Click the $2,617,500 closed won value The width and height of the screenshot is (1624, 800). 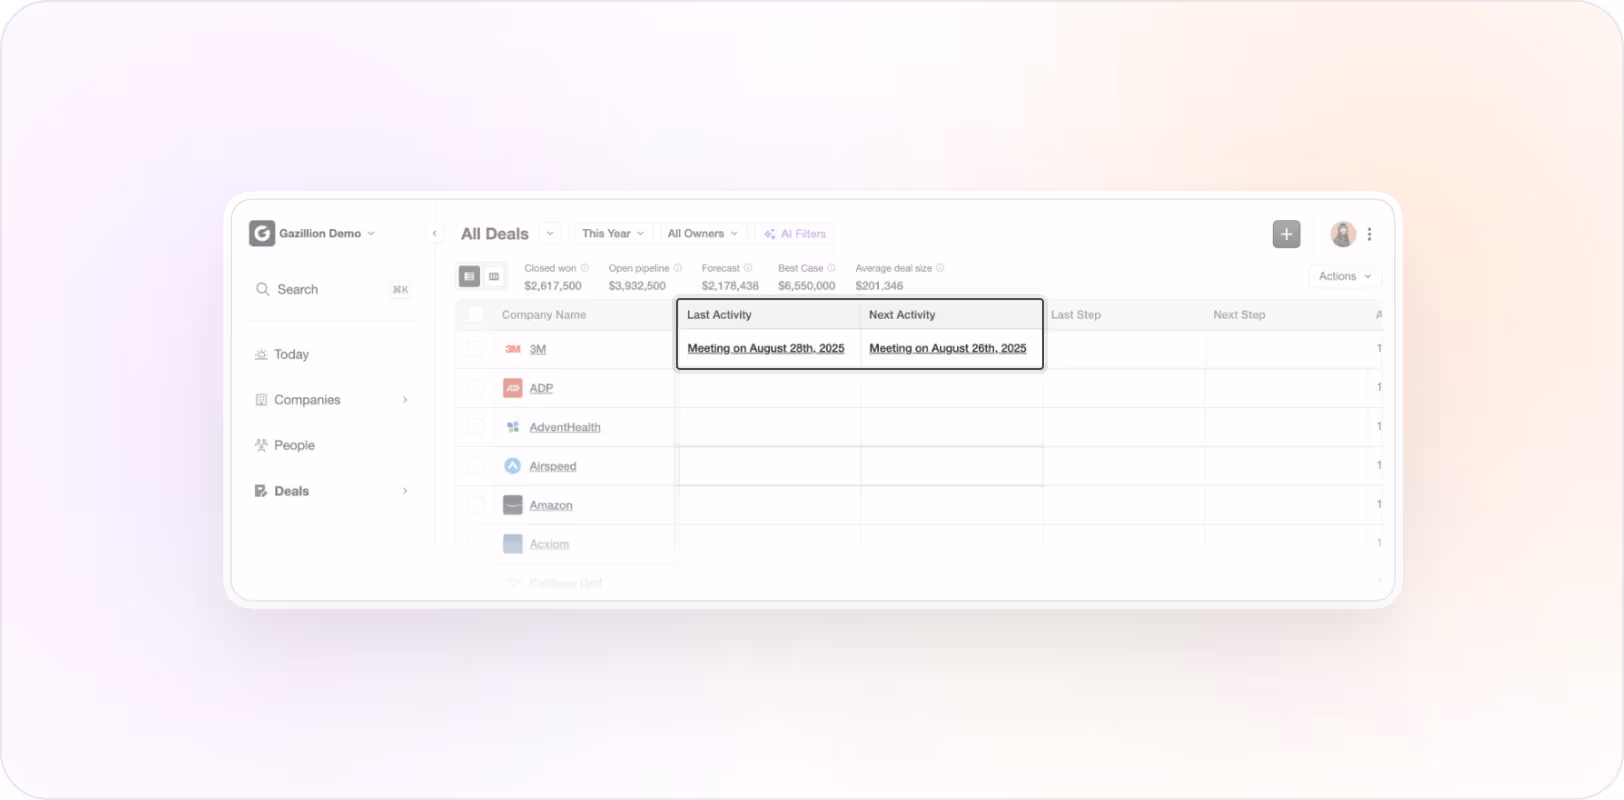tap(553, 286)
